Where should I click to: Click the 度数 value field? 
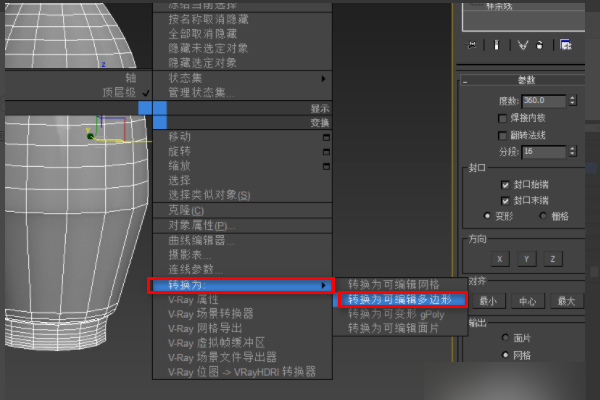(x=544, y=101)
